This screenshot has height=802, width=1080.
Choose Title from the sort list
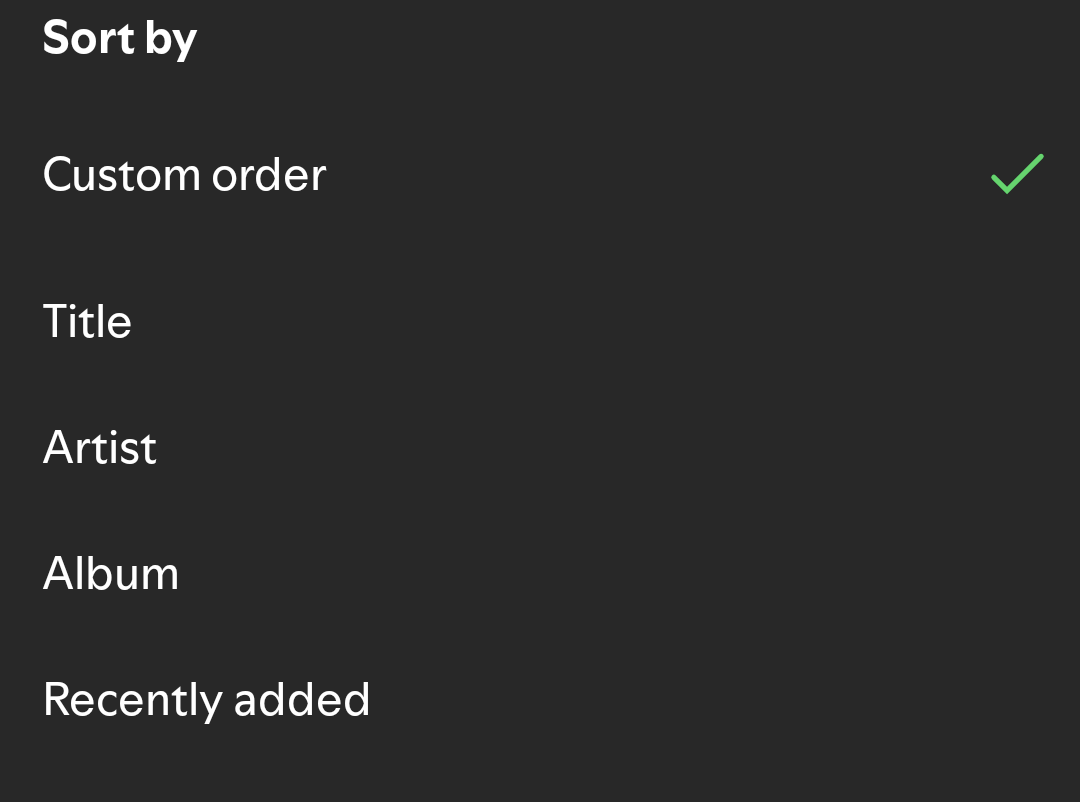coord(87,322)
